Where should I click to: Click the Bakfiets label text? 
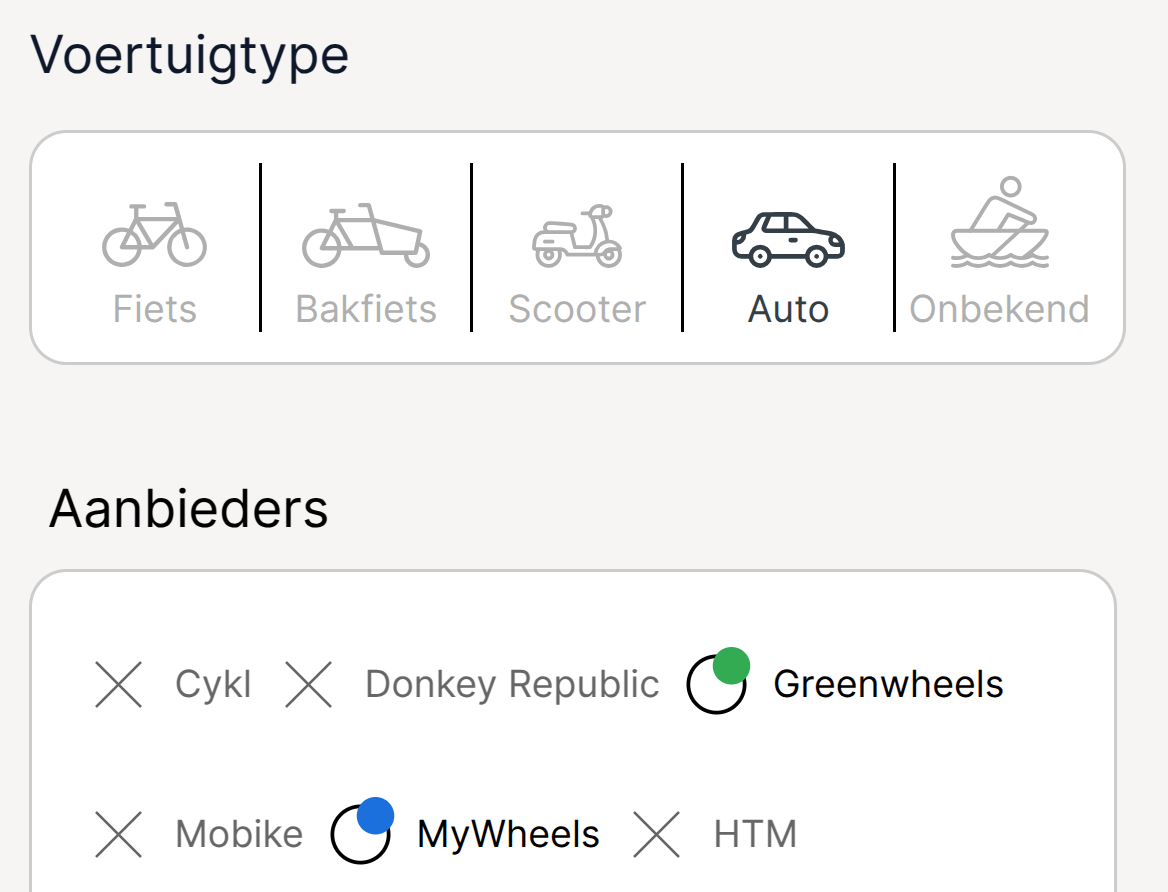pyautogui.click(x=366, y=309)
